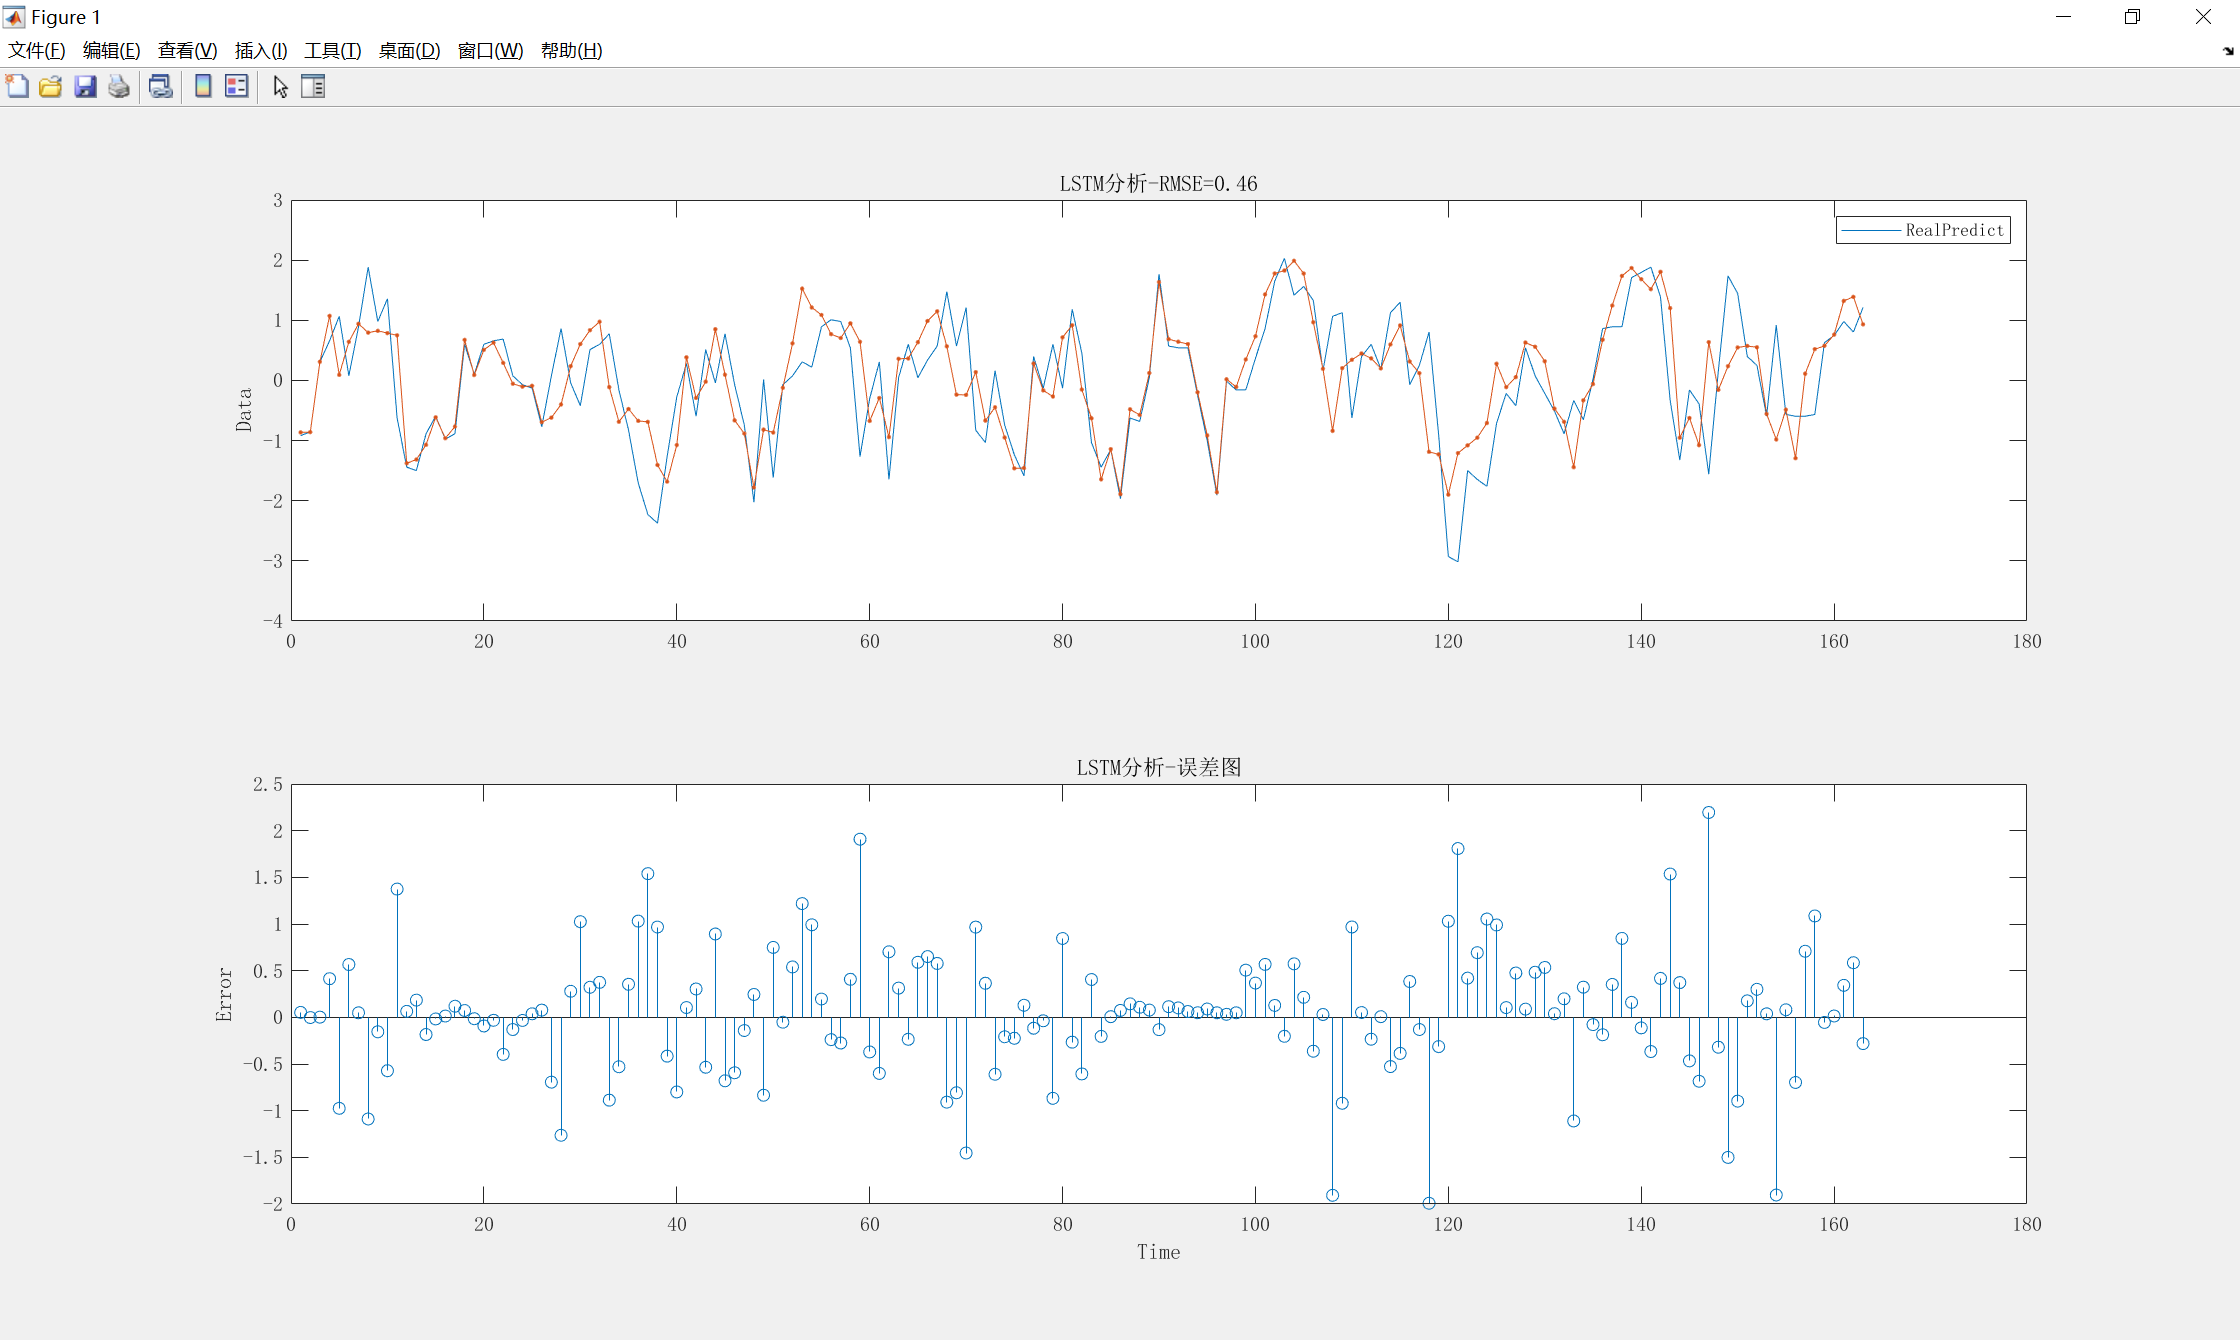
Task: Toggle Insert Legend in the toolbar
Action: [237, 87]
